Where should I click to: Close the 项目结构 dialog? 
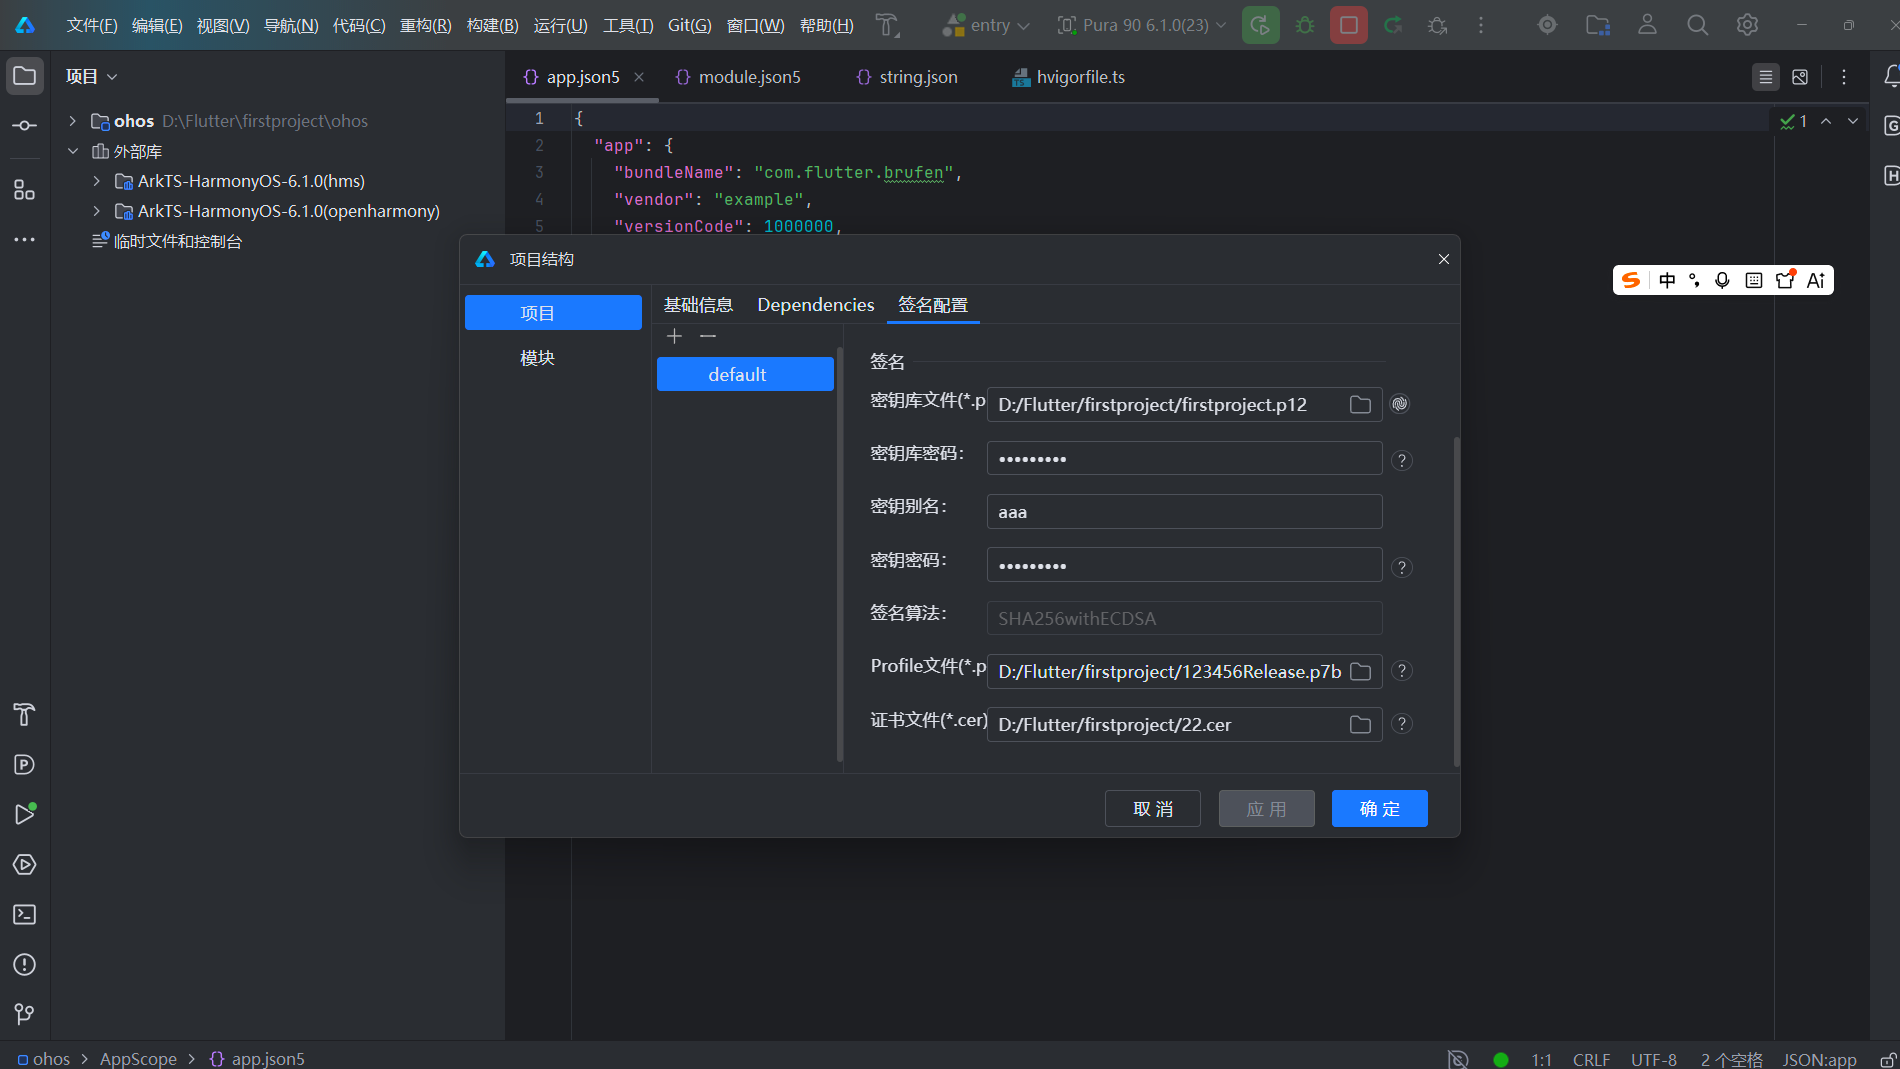click(1444, 259)
